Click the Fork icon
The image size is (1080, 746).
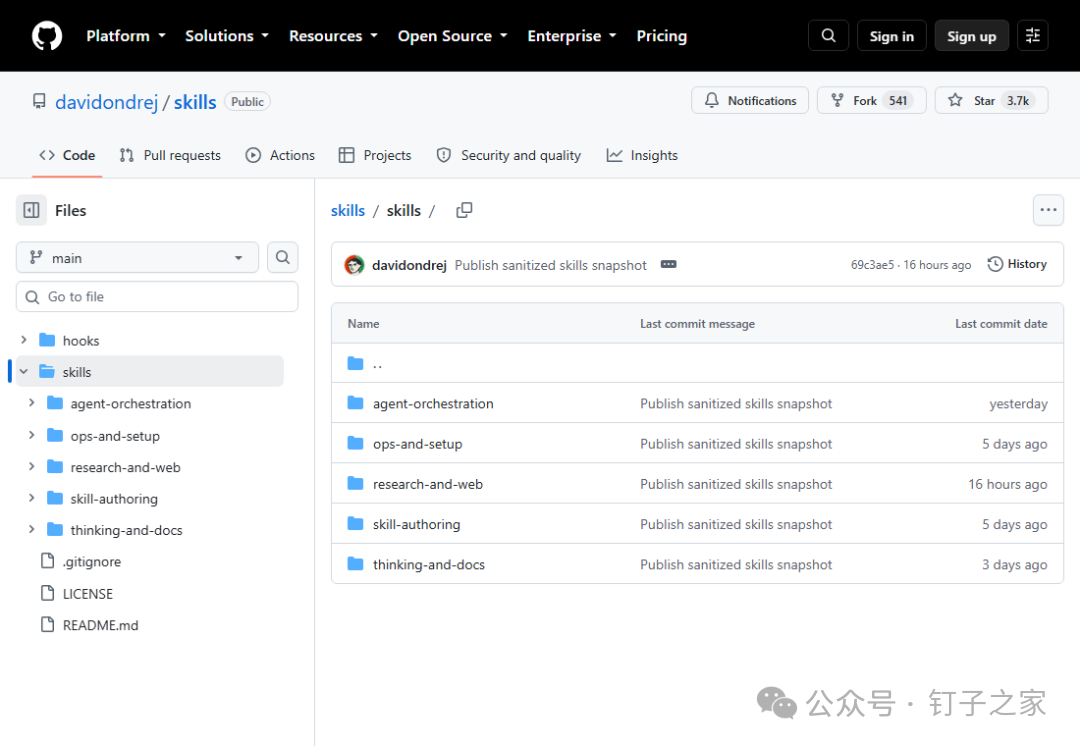pos(837,101)
